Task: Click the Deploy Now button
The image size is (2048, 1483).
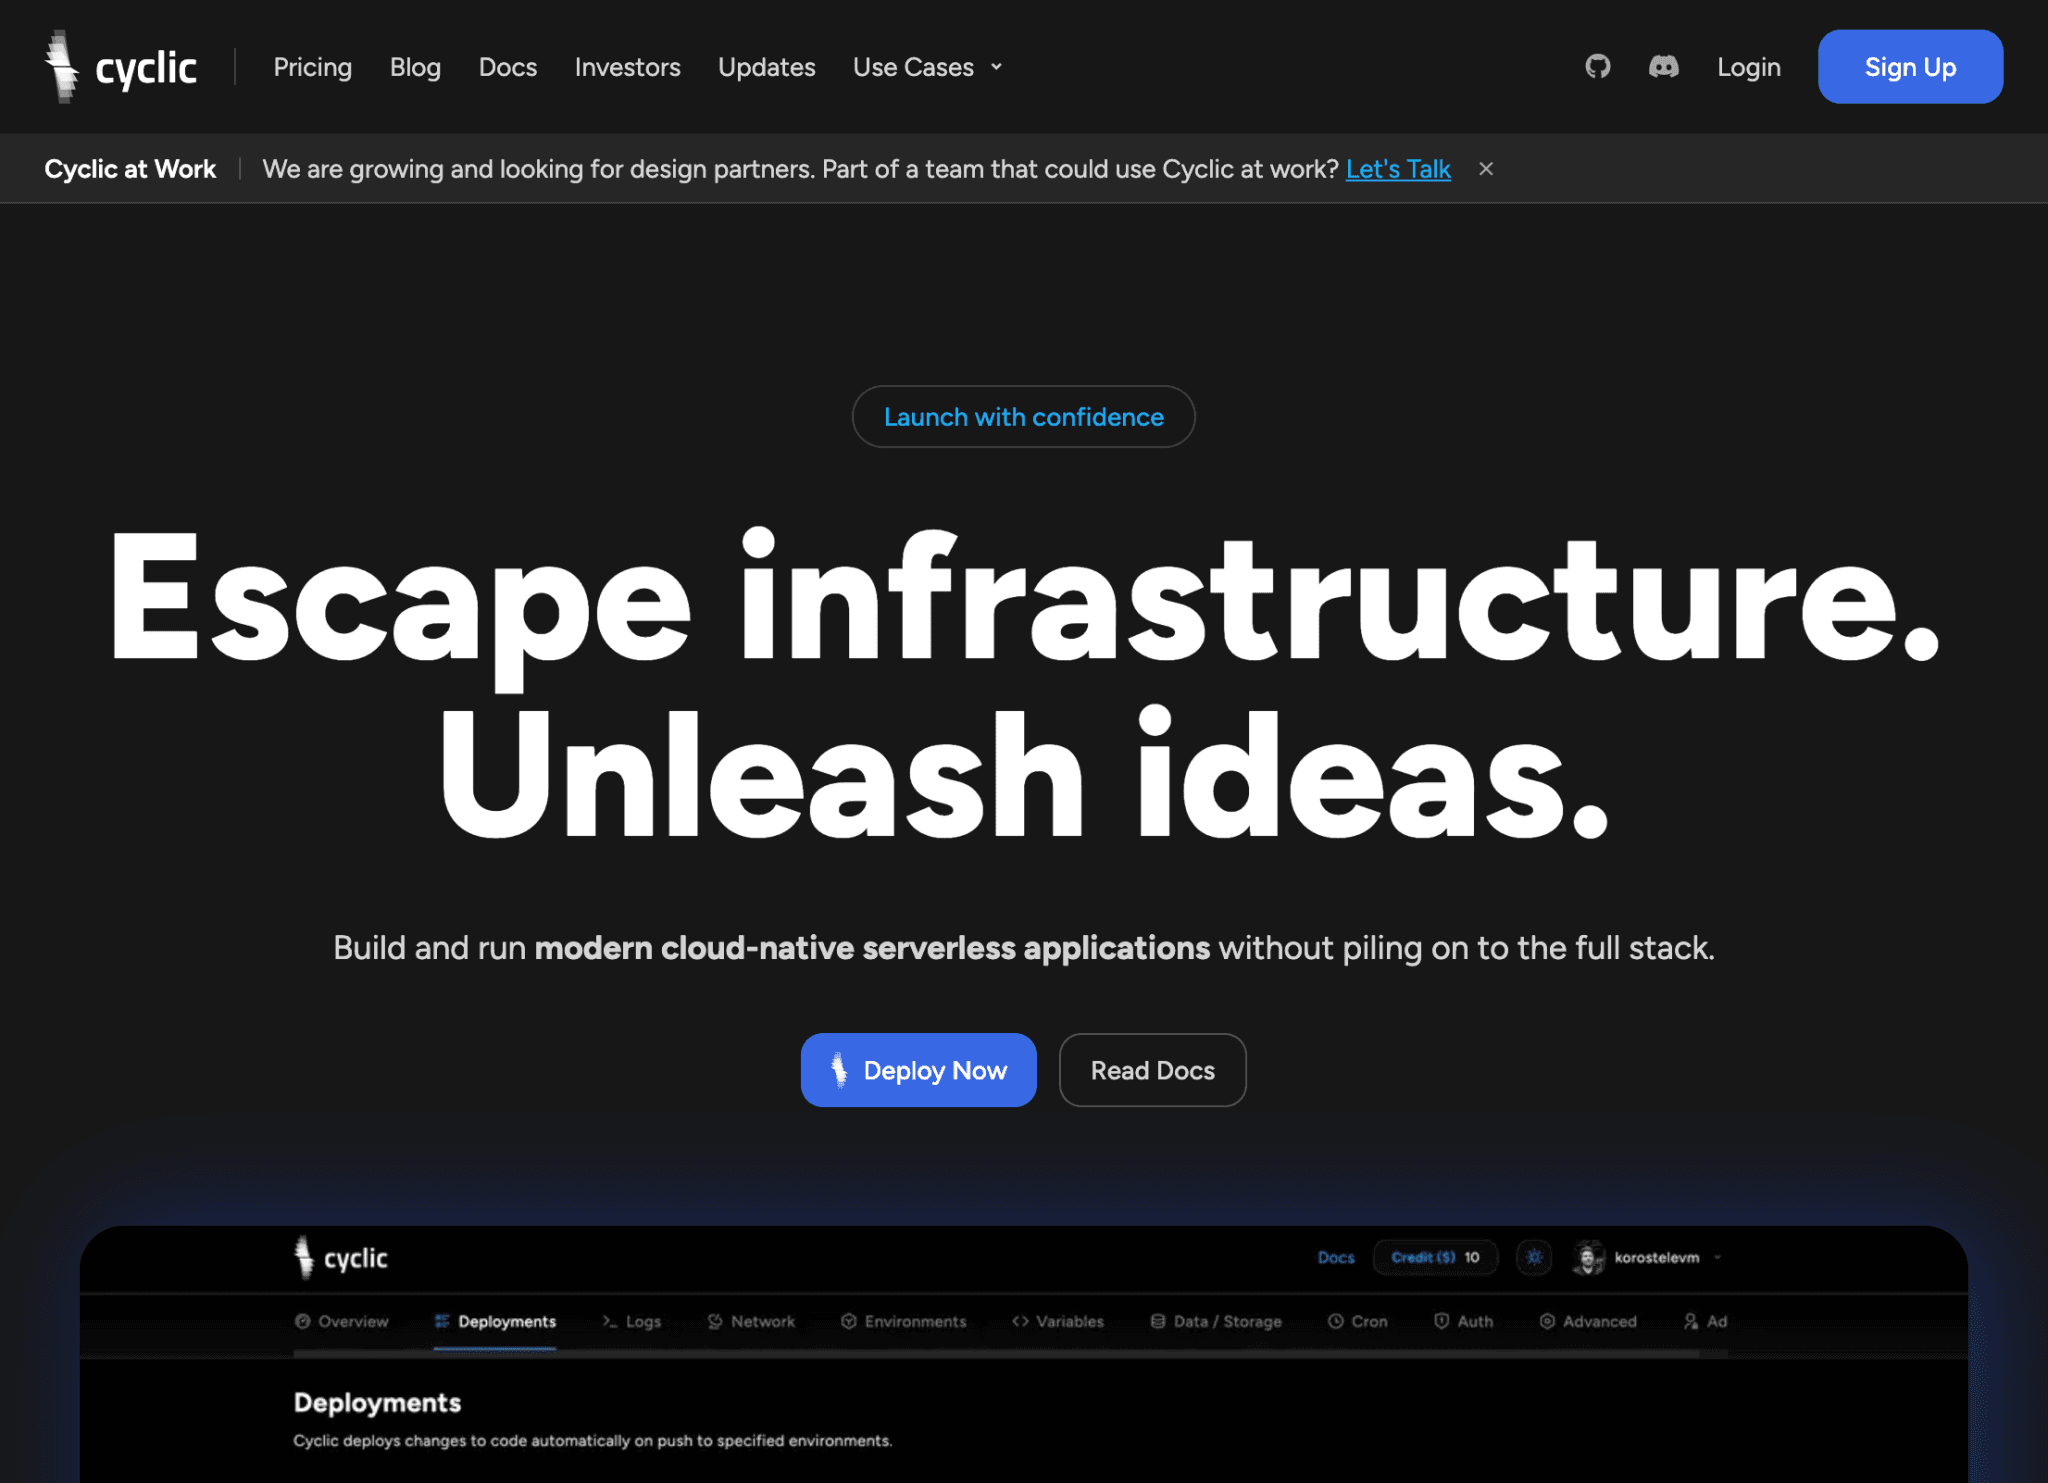Action: tap(918, 1069)
